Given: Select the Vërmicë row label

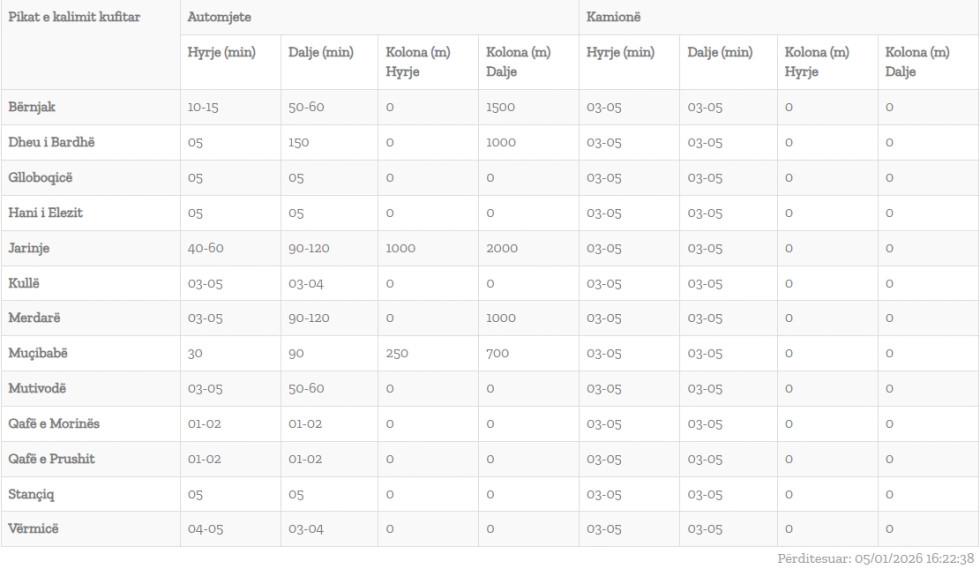Looking at the screenshot, I should pos(34,529).
